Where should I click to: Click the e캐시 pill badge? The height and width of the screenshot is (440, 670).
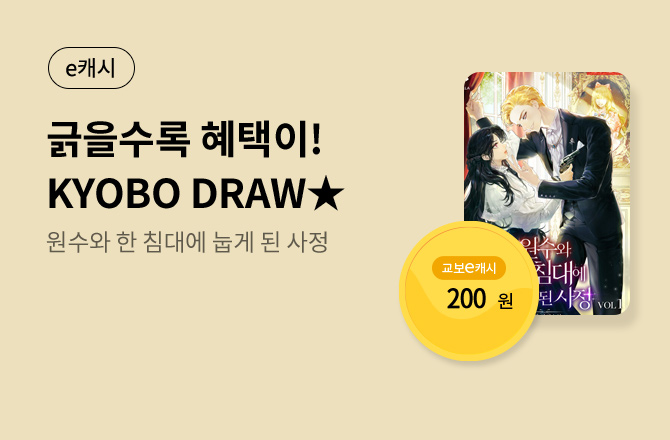[91, 68]
